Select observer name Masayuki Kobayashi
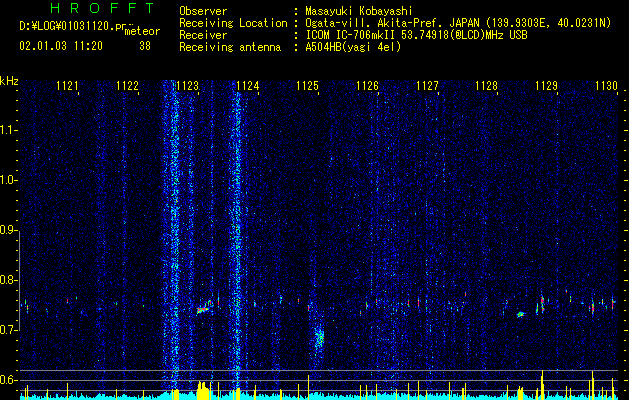This screenshot has height=400, width=629. pos(358,11)
